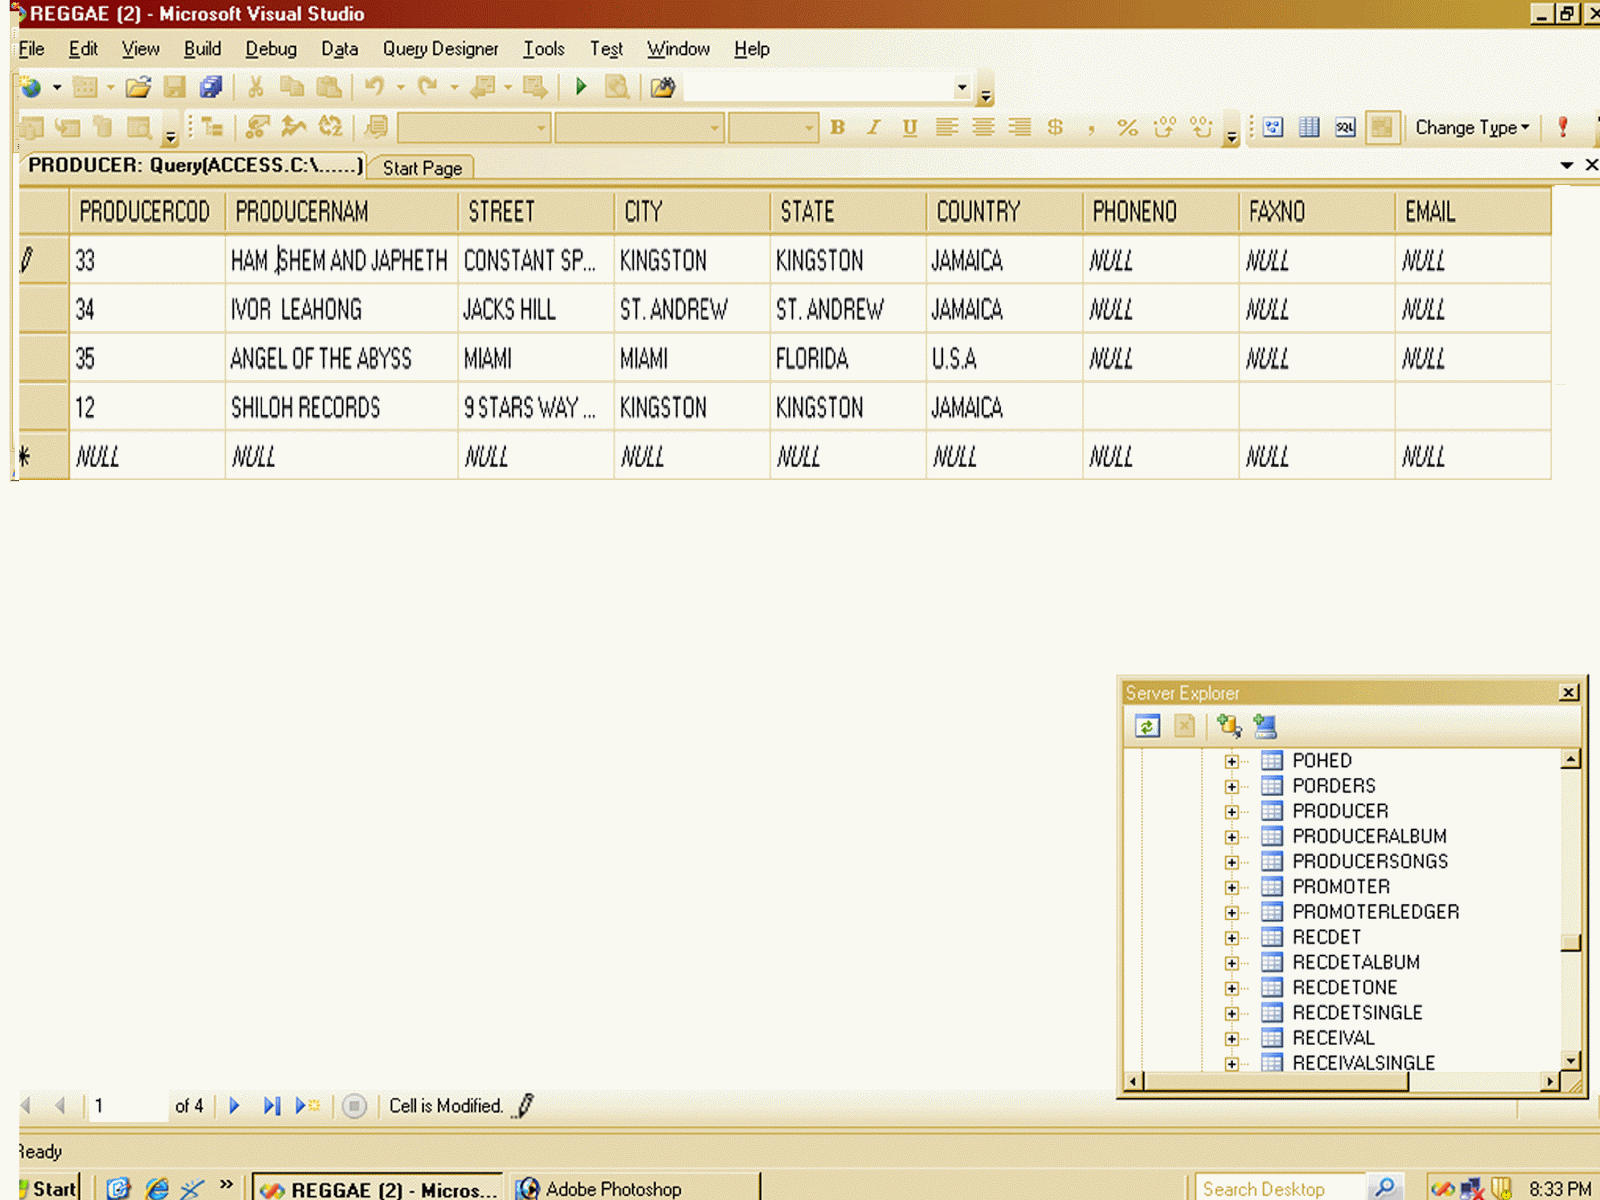
Task: Show the Diagram pane
Action: [1272, 127]
